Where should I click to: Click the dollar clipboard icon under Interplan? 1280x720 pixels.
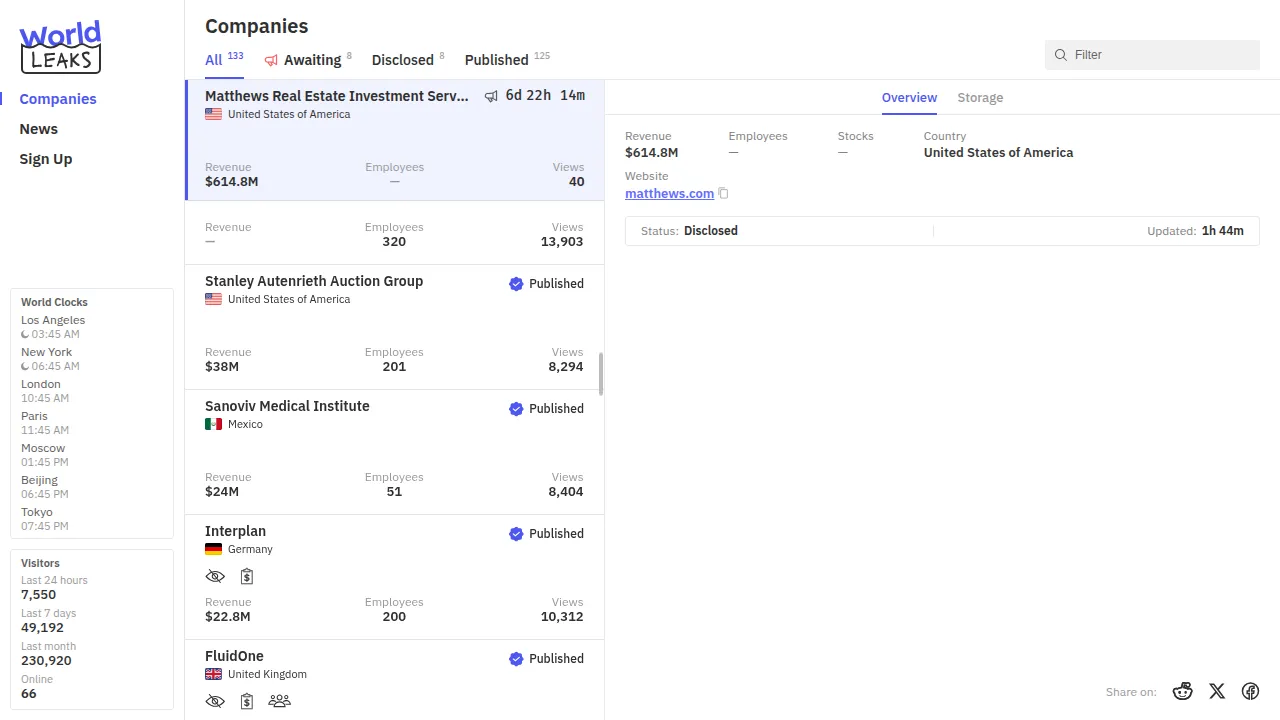tap(247, 576)
